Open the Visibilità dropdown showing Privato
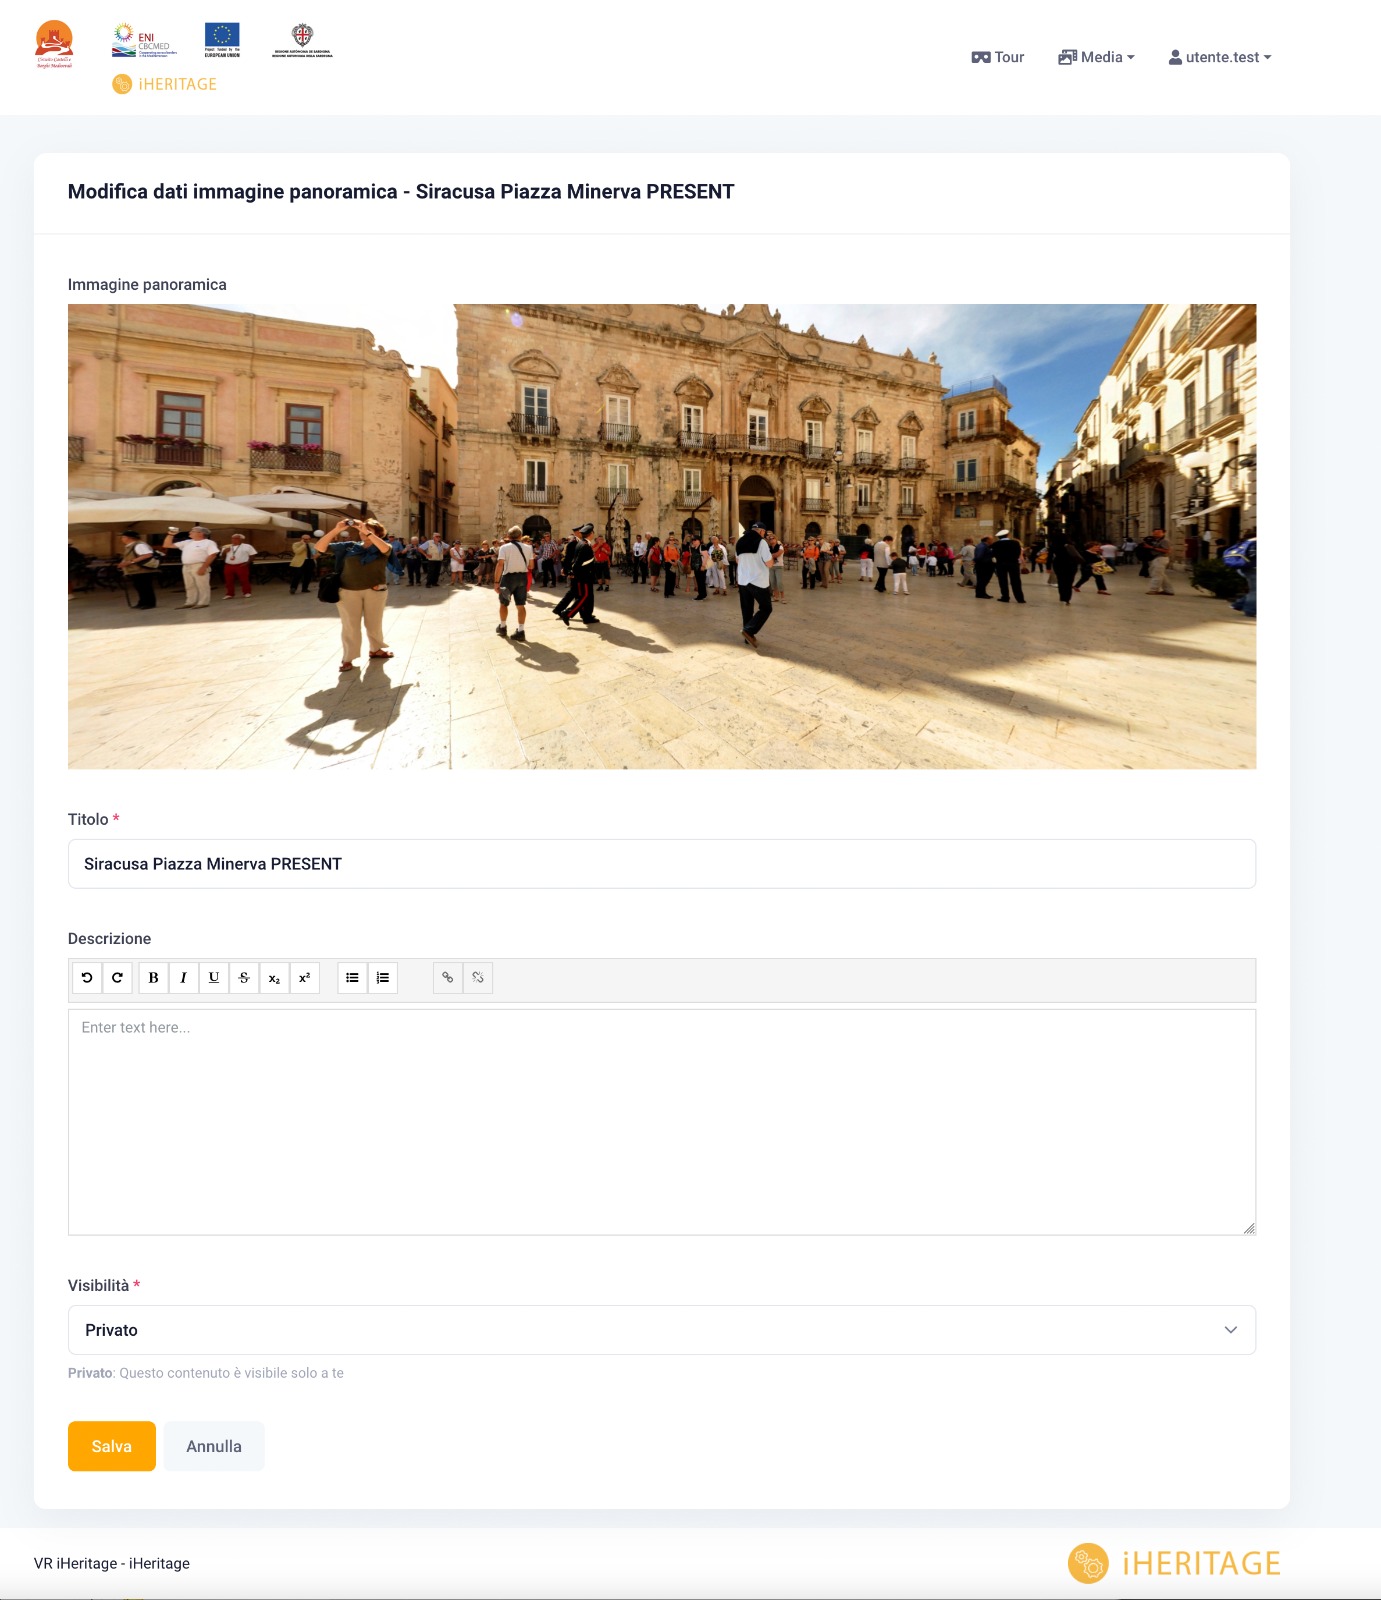The width and height of the screenshot is (1381, 1600). point(662,1330)
